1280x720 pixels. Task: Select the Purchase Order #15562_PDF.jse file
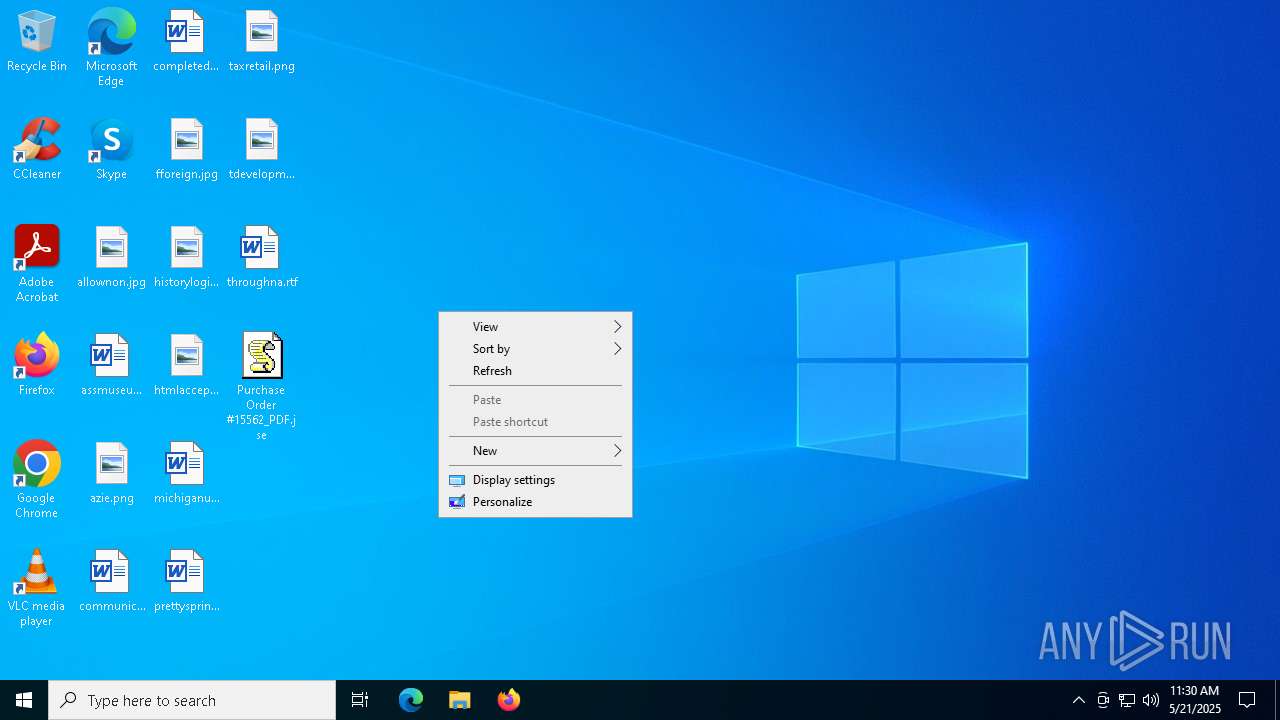[x=261, y=386]
